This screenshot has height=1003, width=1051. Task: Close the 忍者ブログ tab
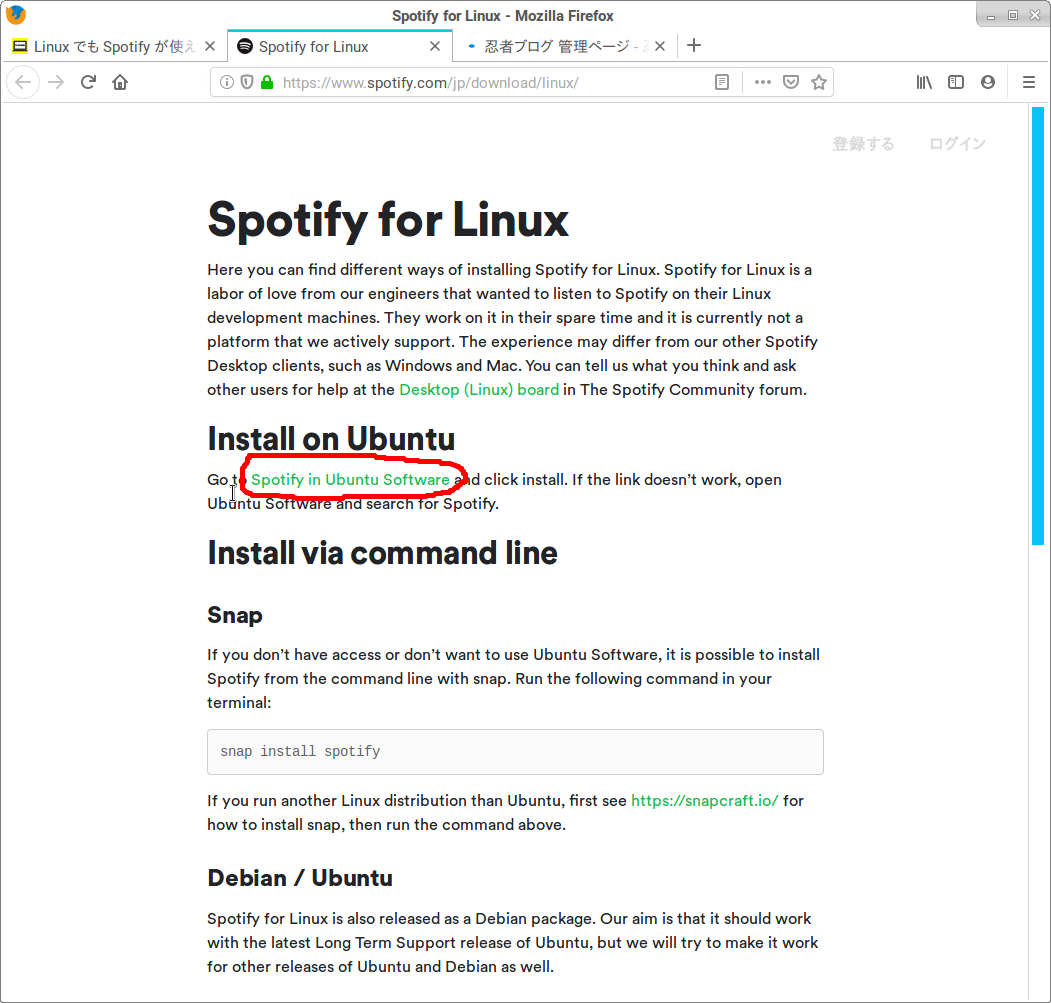pyautogui.click(x=660, y=46)
